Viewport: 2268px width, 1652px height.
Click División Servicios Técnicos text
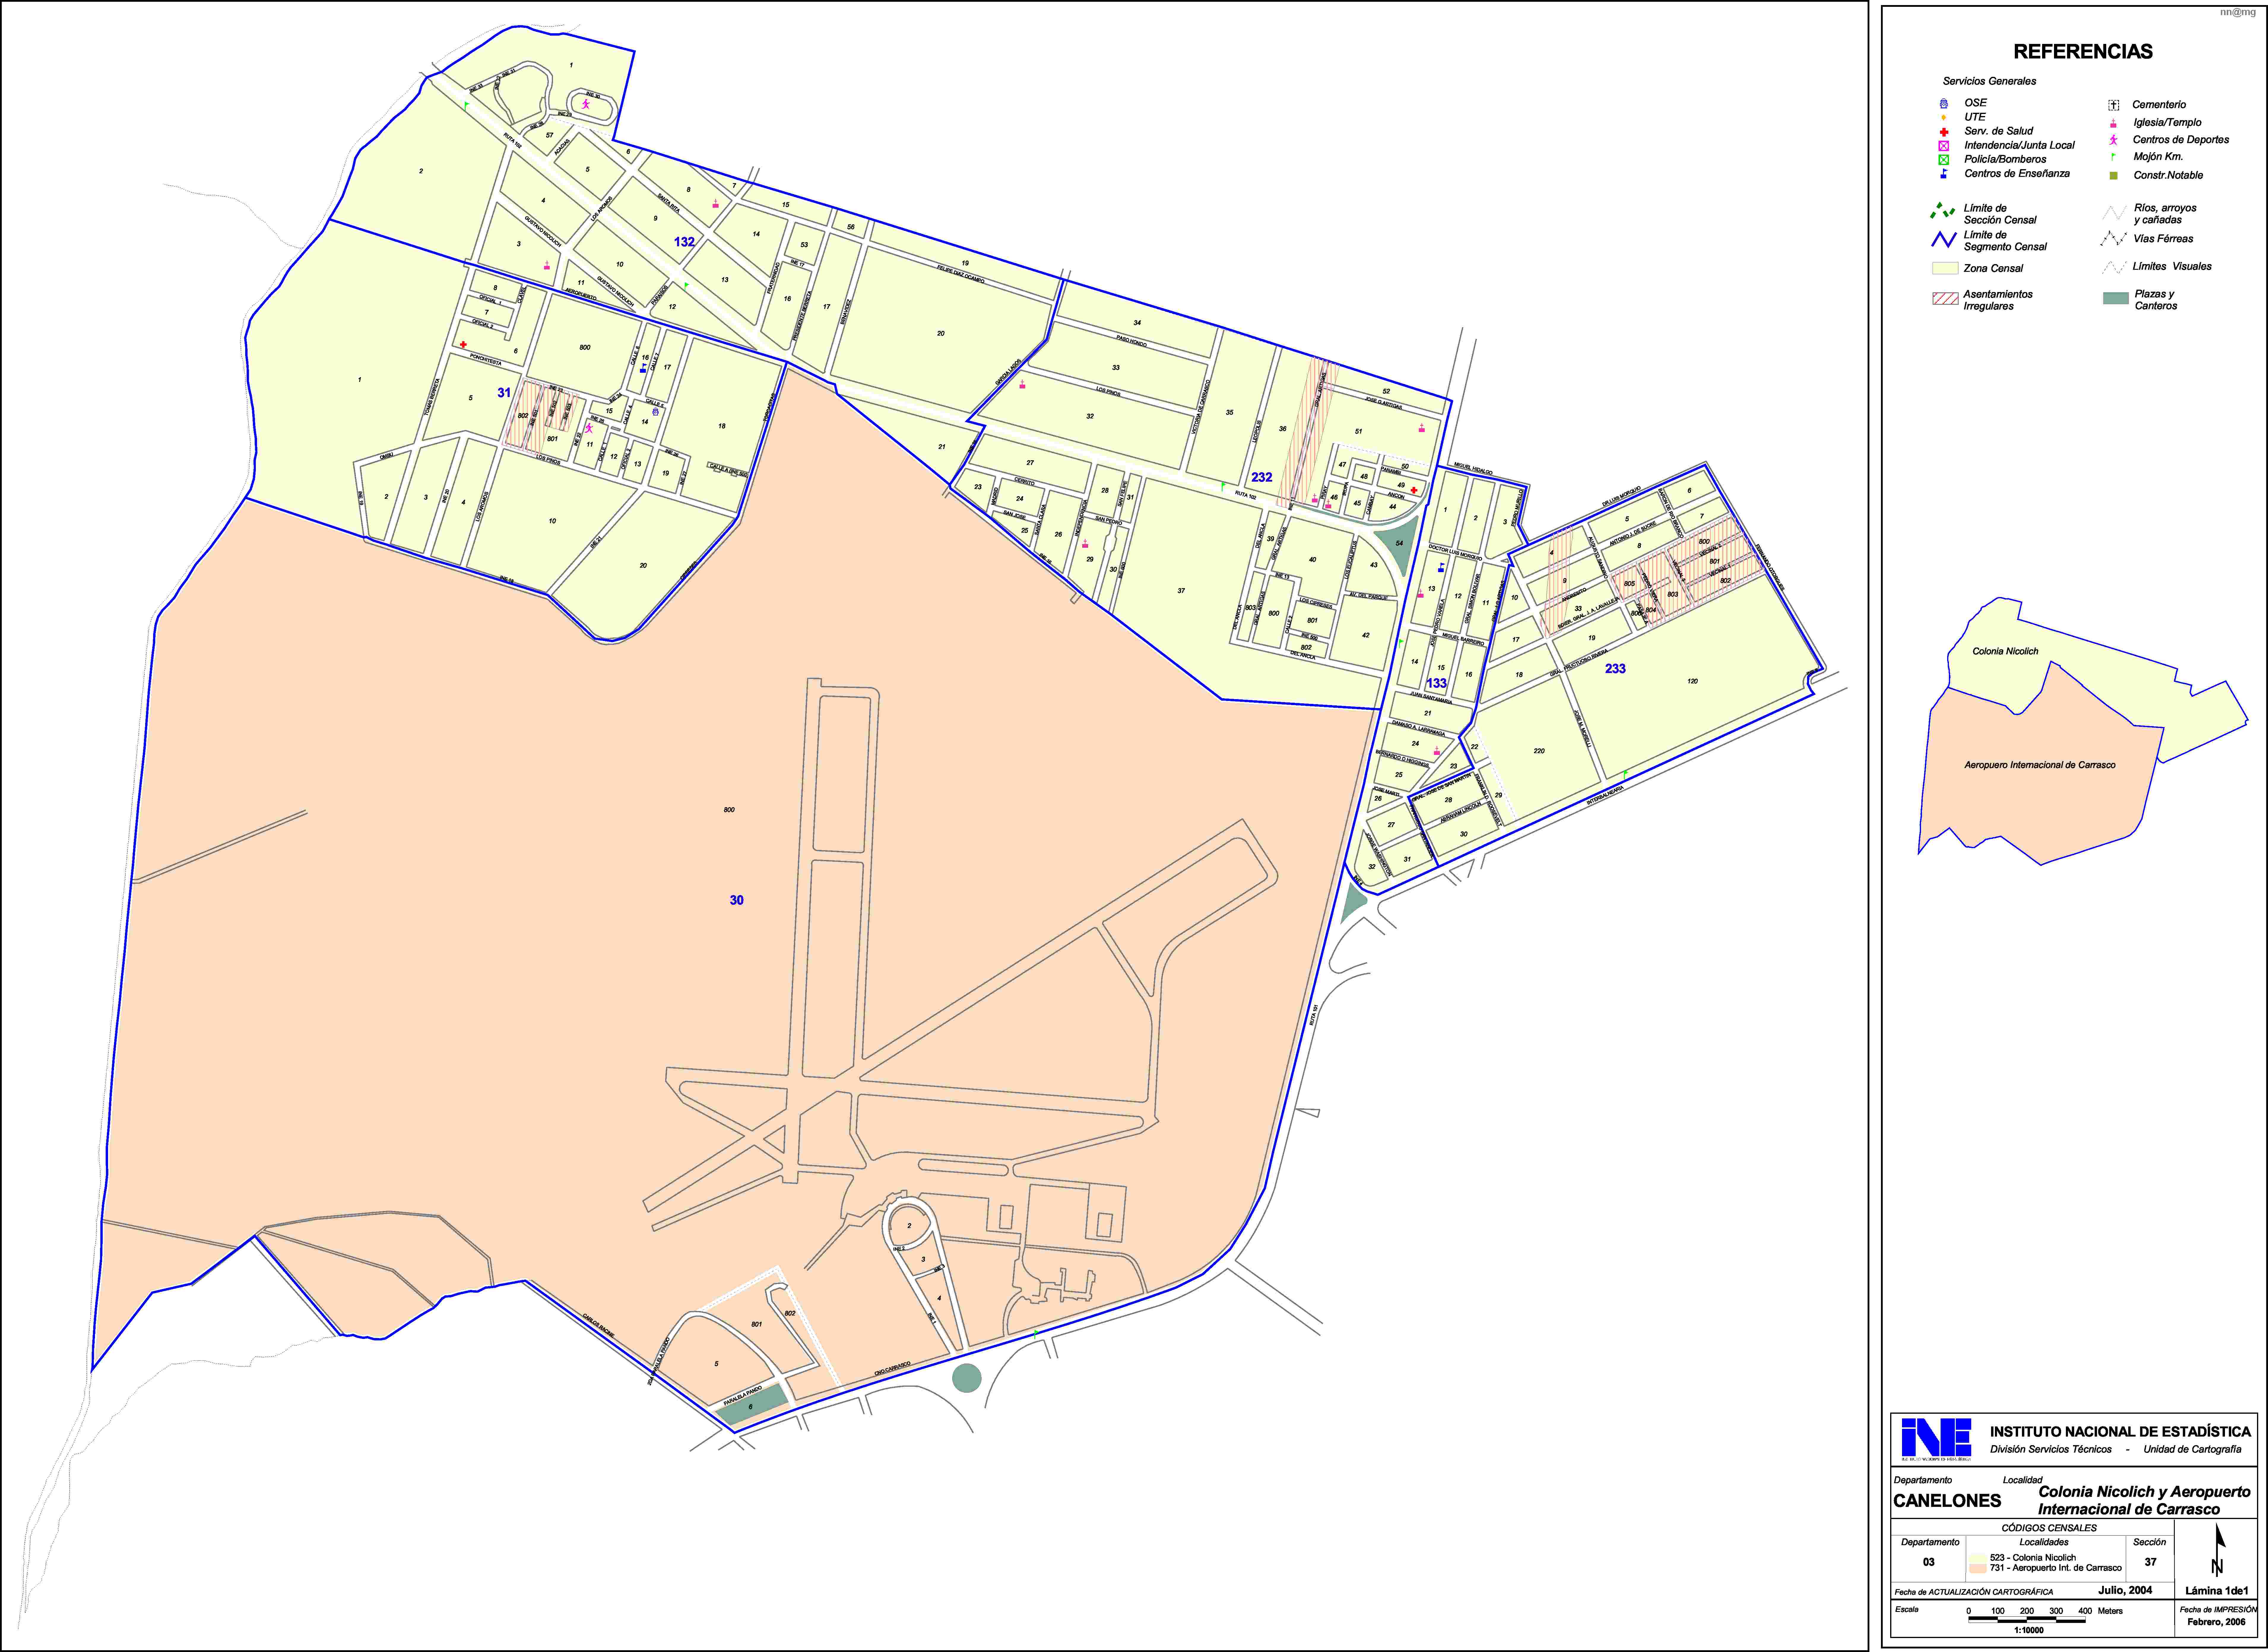coord(2051,1449)
